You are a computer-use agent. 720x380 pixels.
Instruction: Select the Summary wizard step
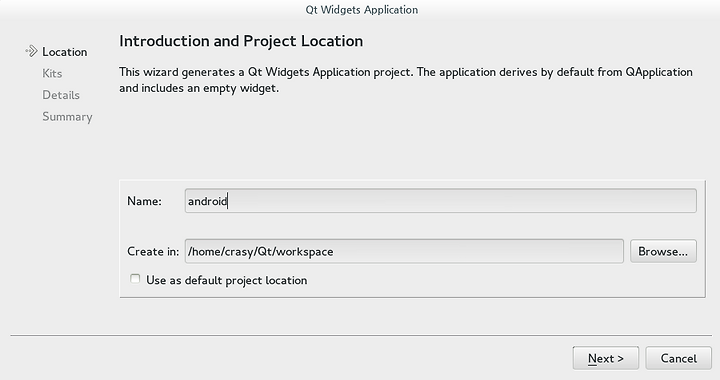tap(67, 117)
